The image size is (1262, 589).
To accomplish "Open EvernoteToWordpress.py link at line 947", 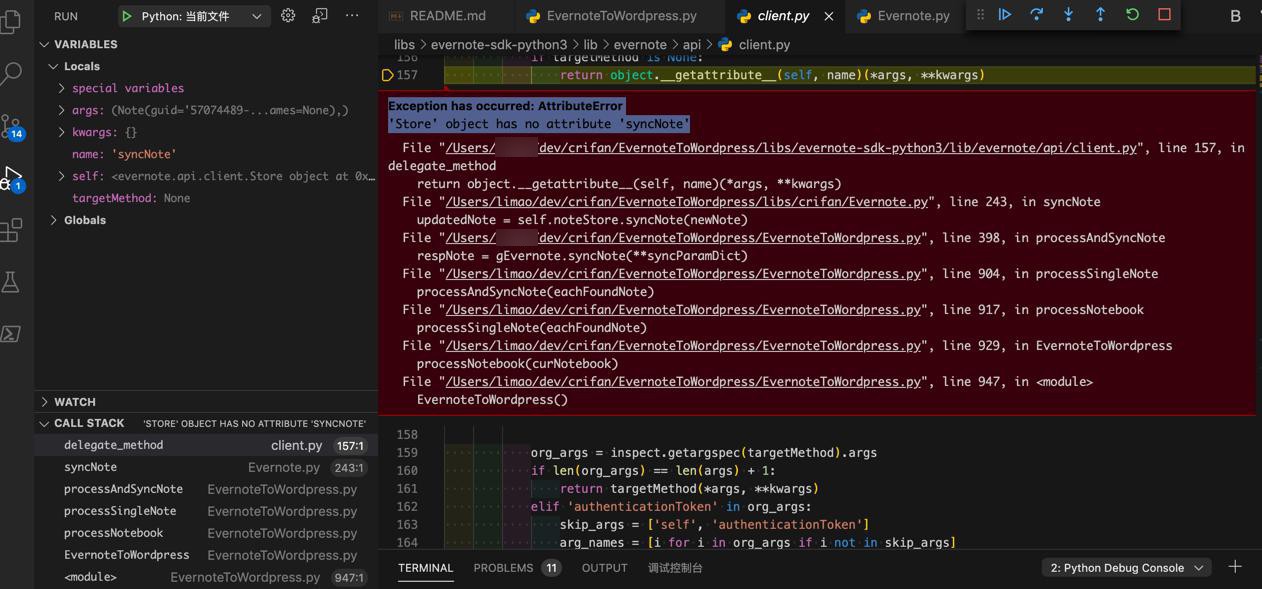I will 683,382.
